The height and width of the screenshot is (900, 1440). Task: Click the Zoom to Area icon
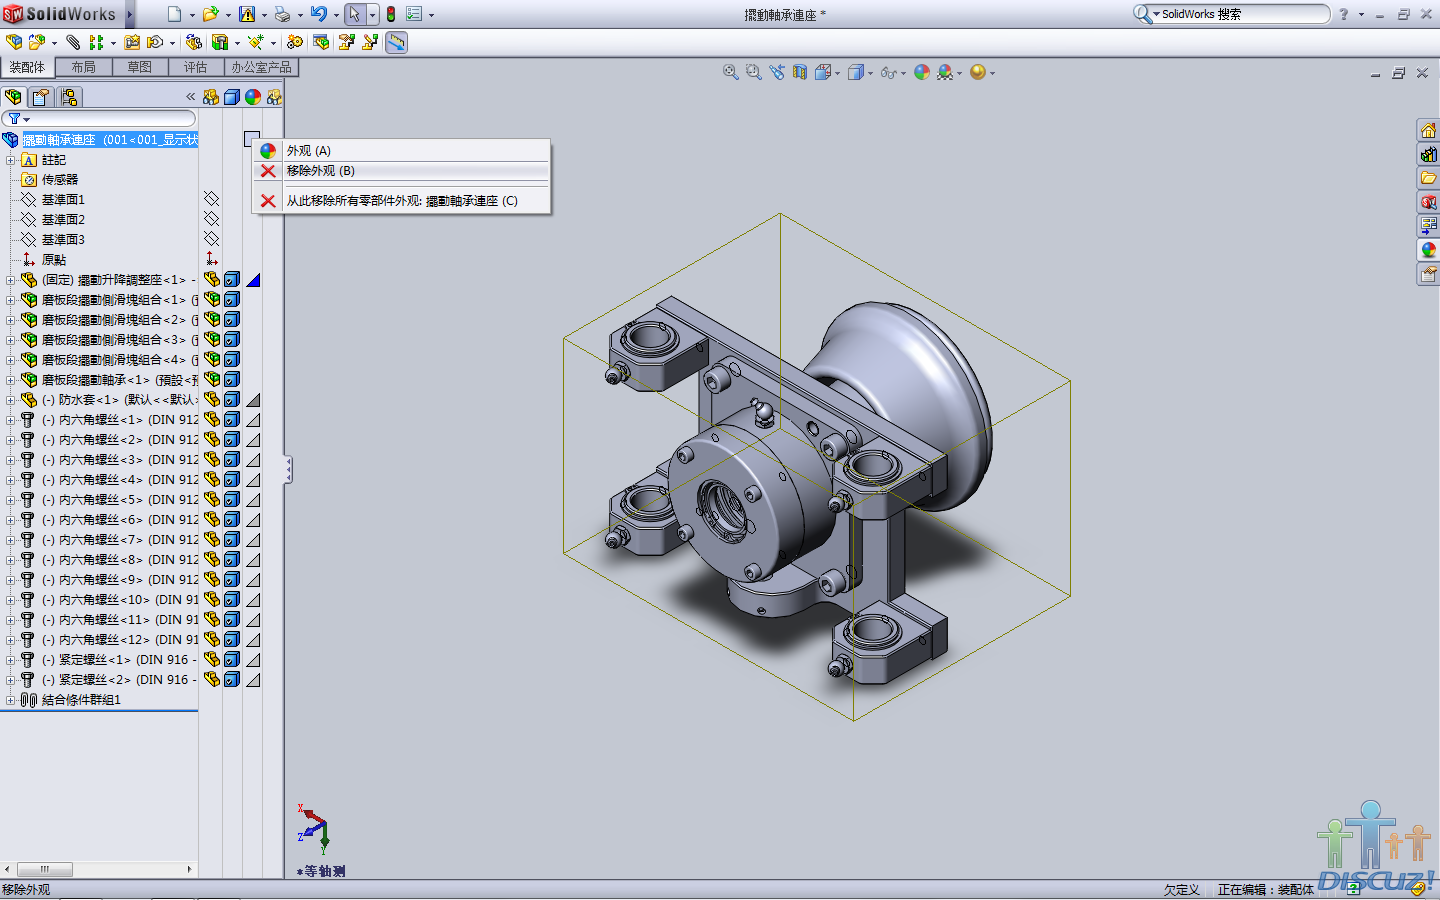pyautogui.click(x=754, y=72)
